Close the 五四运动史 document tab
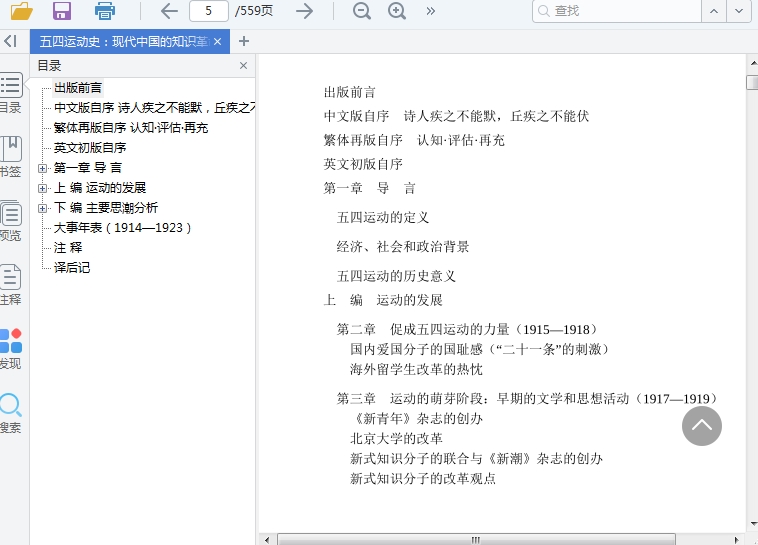The height and width of the screenshot is (545, 758). click(218, 42)
